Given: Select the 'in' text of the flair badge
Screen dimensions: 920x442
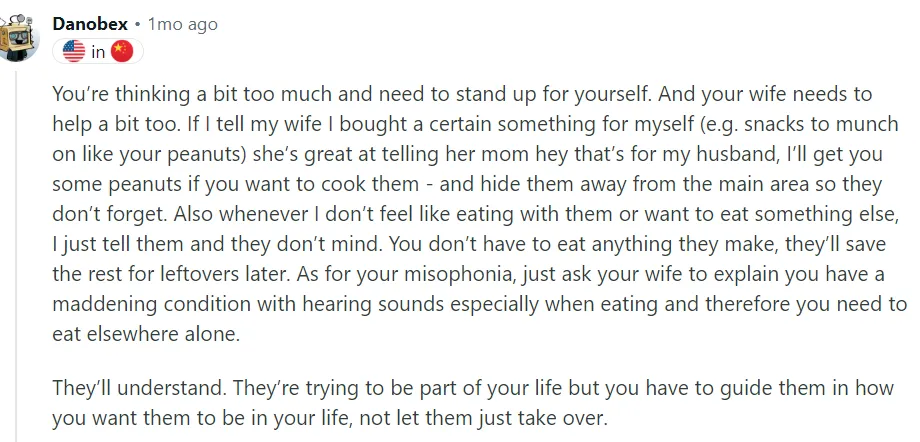Looking at the screenshot, I should coord(98,52).
